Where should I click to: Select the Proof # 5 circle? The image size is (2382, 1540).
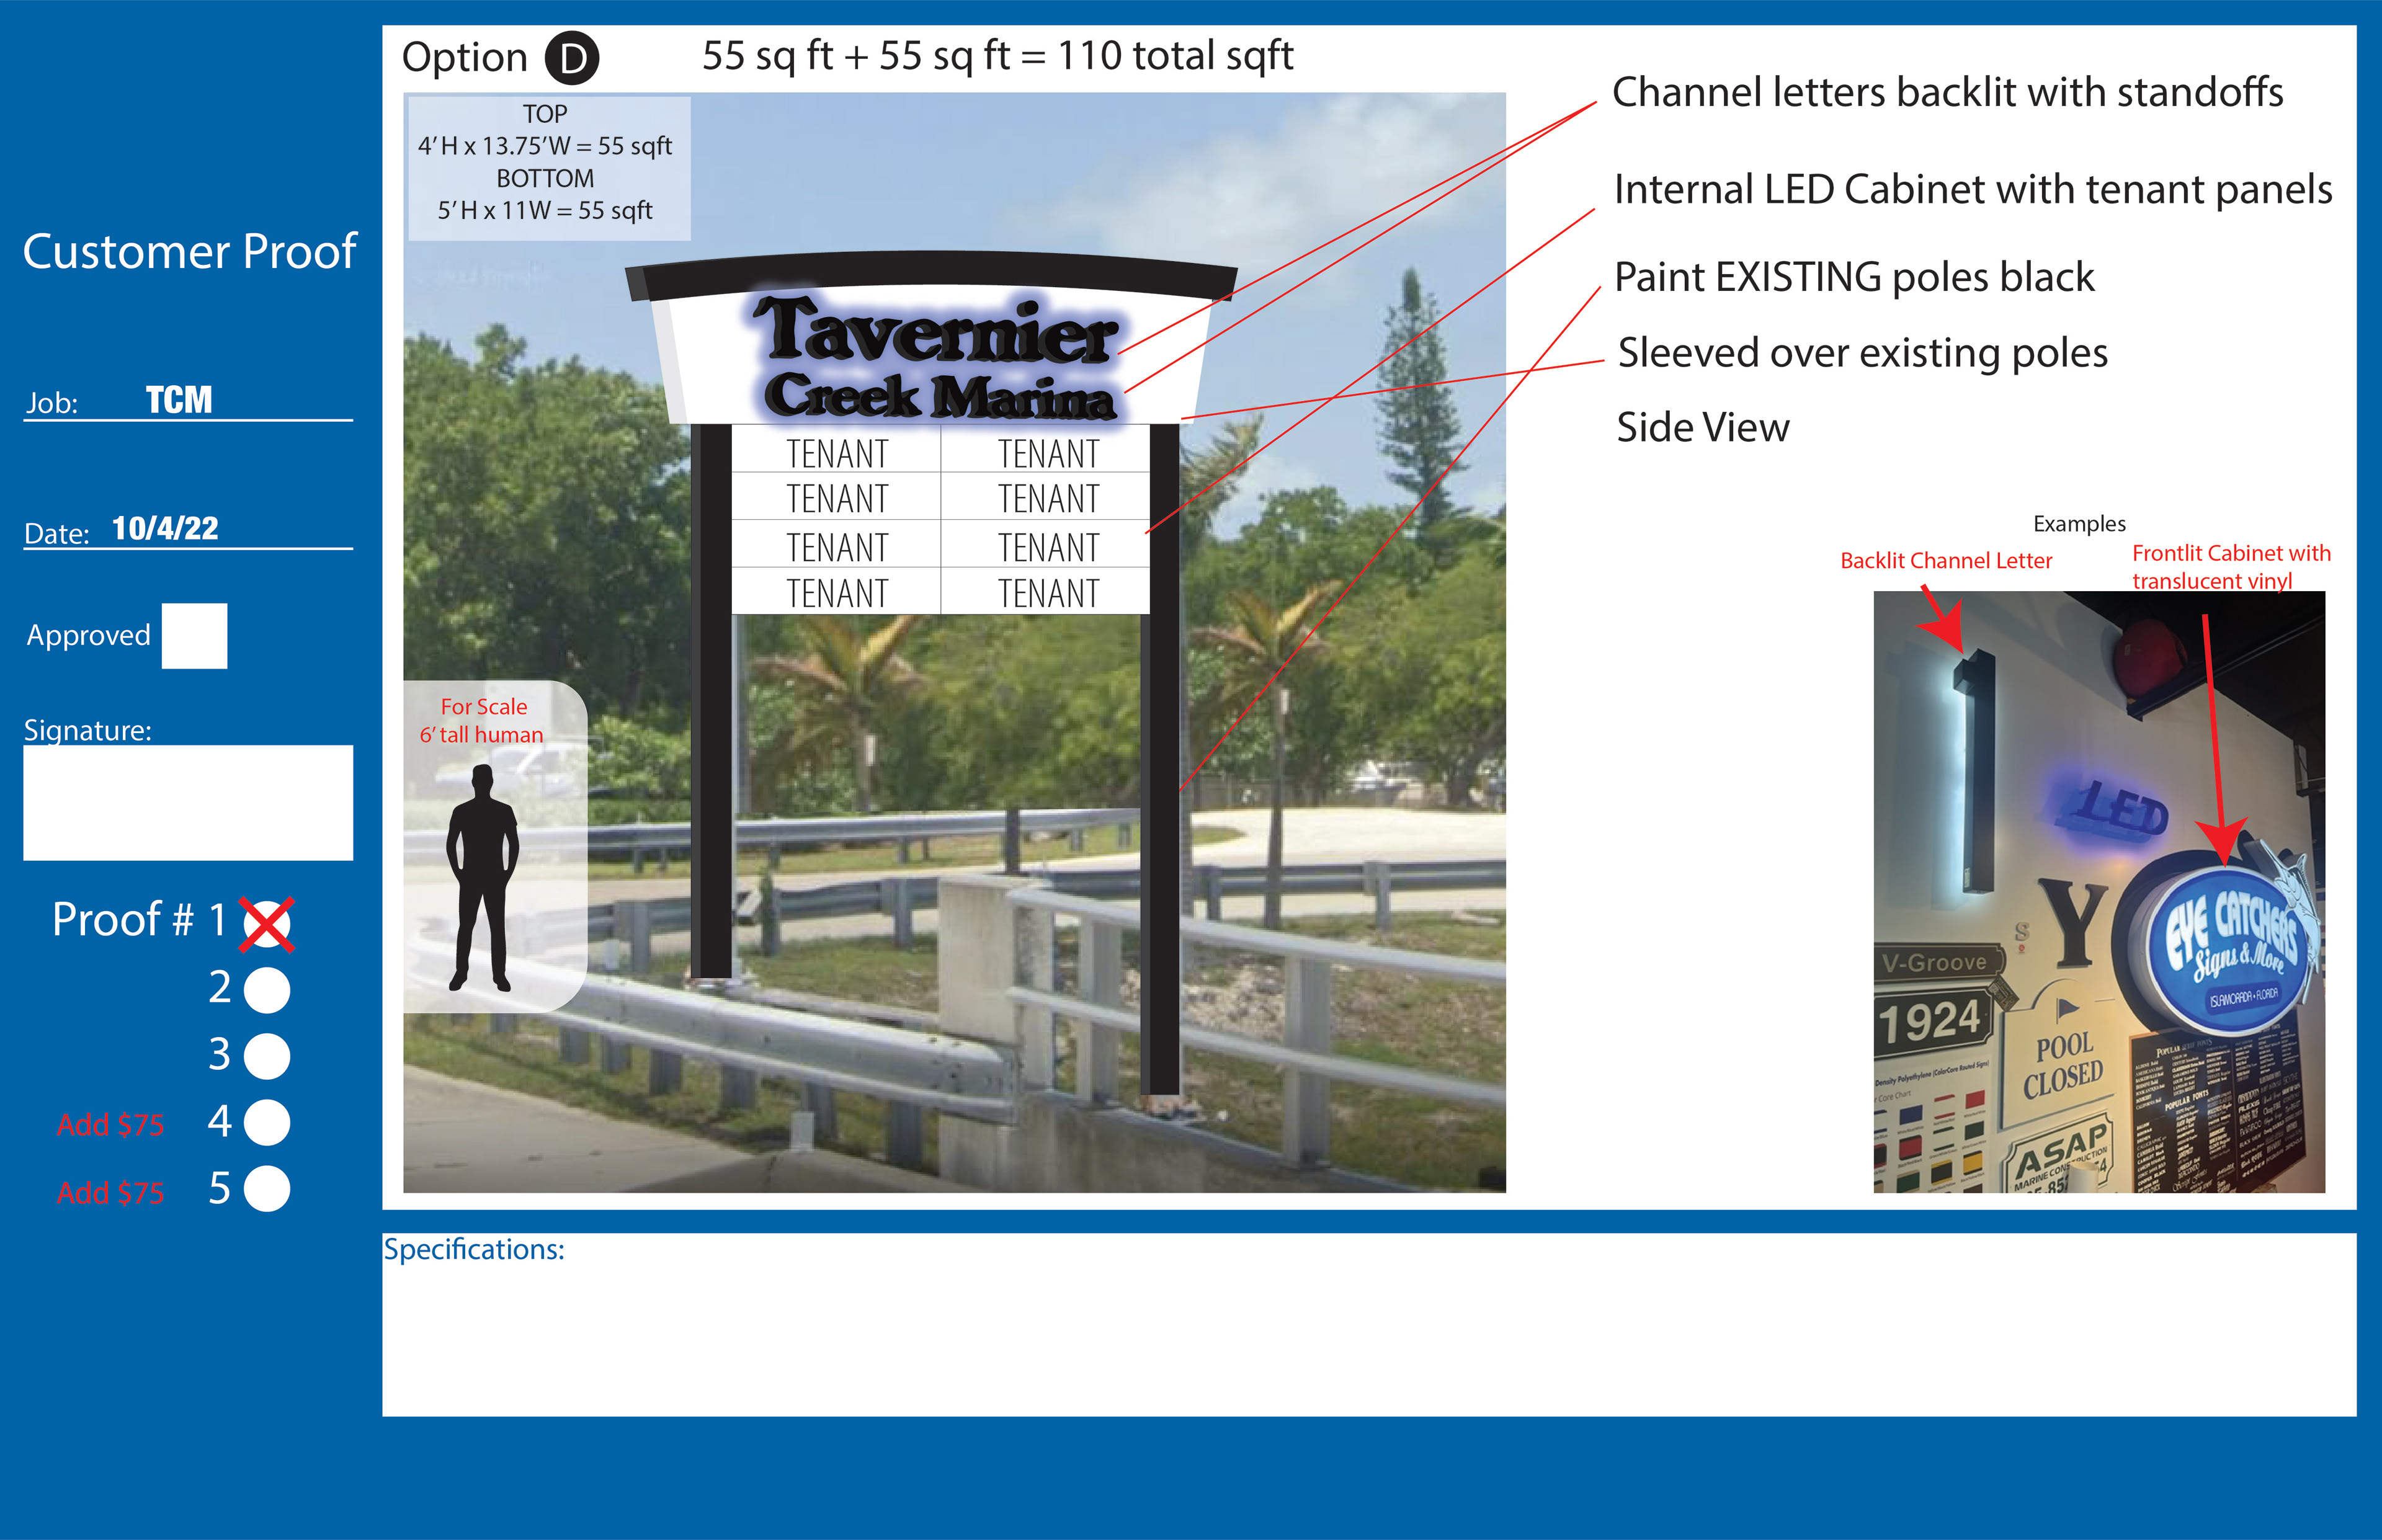267,1189
